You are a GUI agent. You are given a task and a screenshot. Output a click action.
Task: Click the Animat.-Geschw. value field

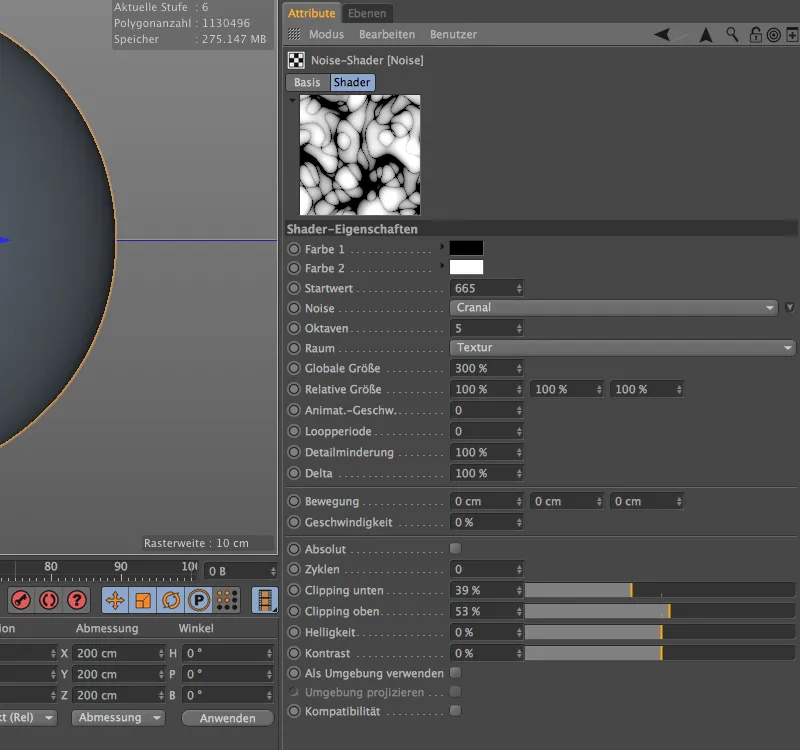coord(486,410)
